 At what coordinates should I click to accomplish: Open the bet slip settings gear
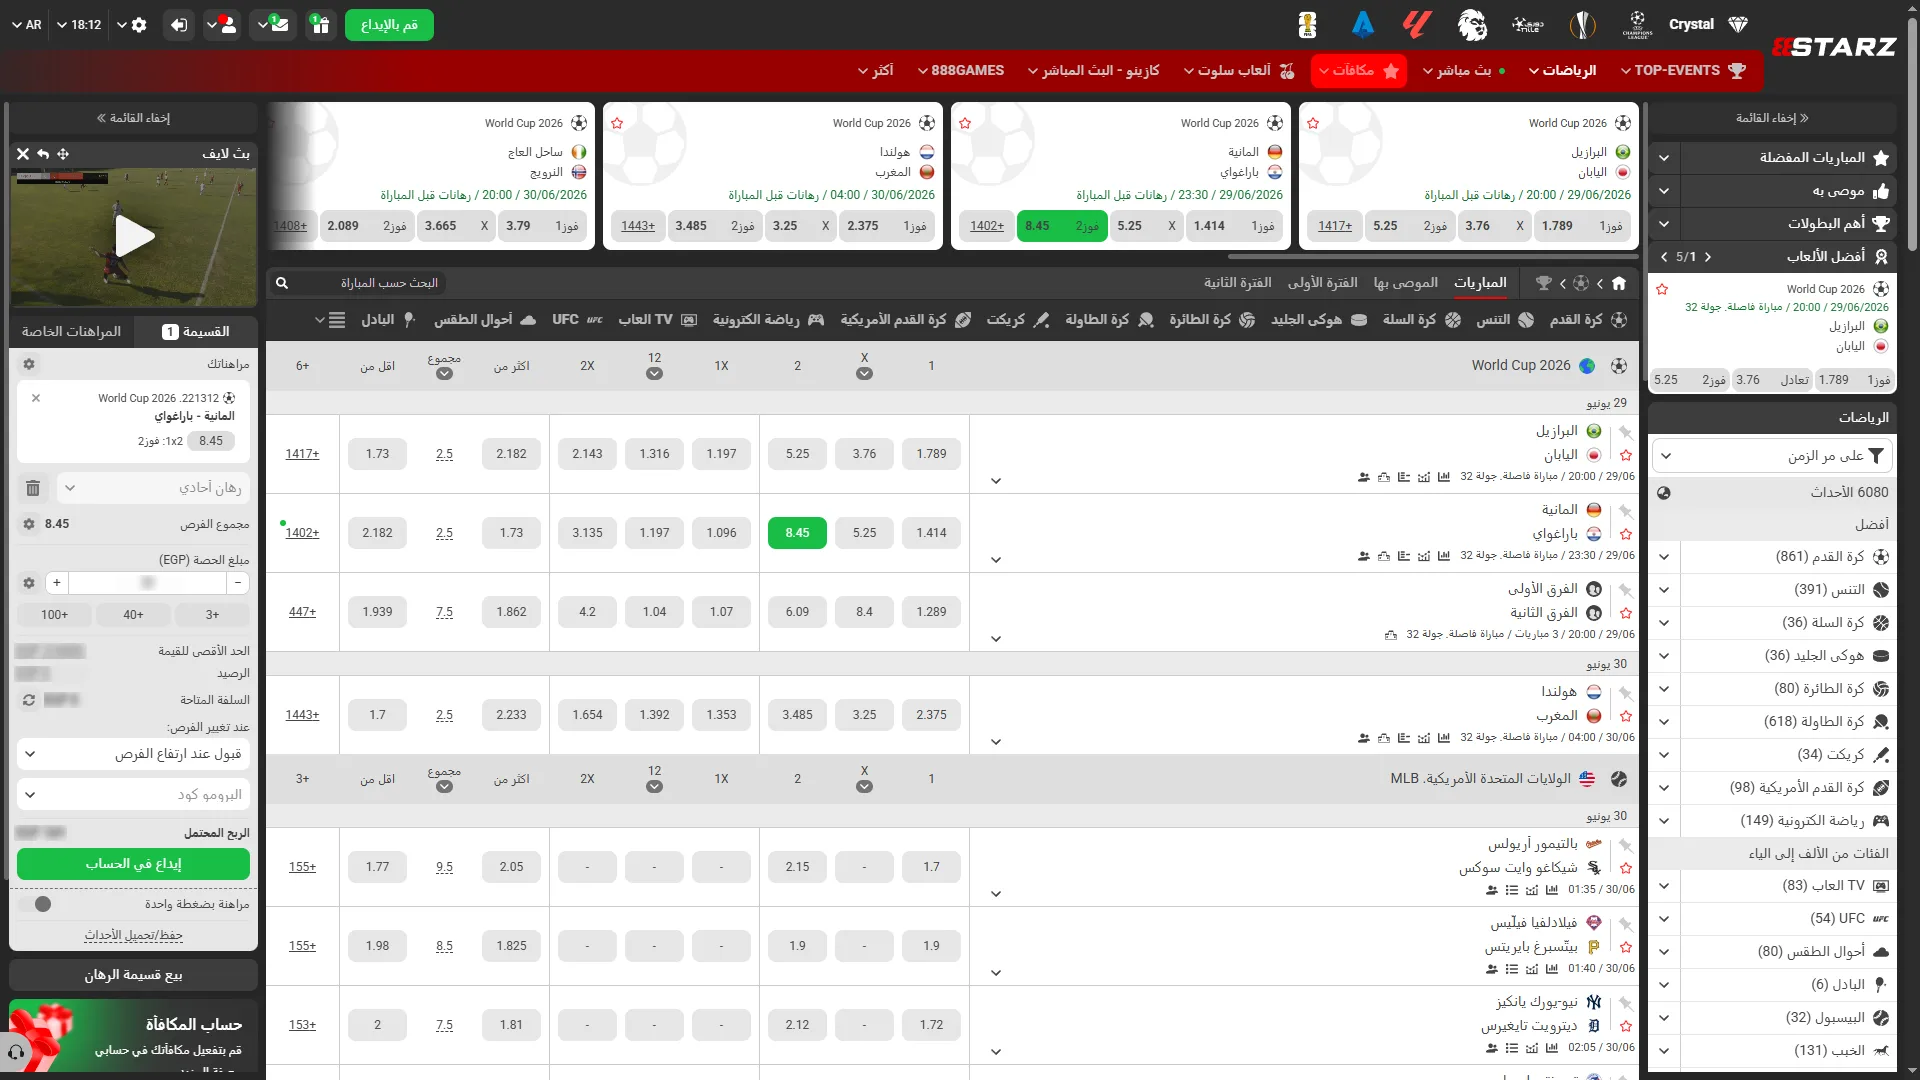29,364
